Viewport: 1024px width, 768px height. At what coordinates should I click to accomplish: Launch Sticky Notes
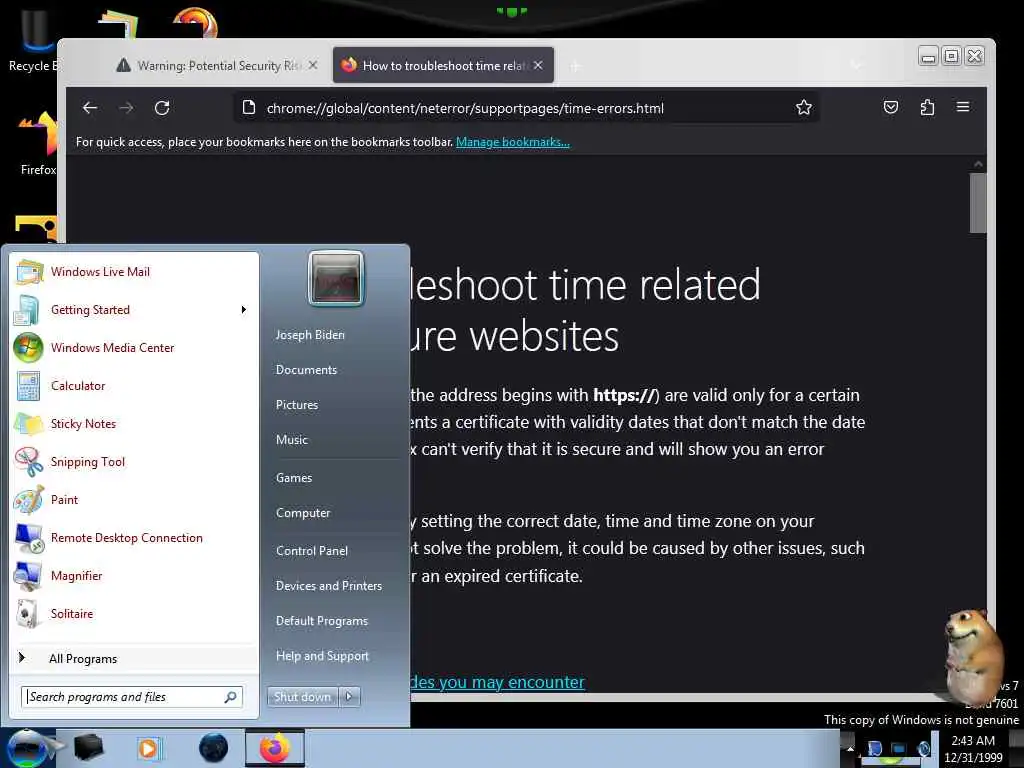(x=134, y=423)
